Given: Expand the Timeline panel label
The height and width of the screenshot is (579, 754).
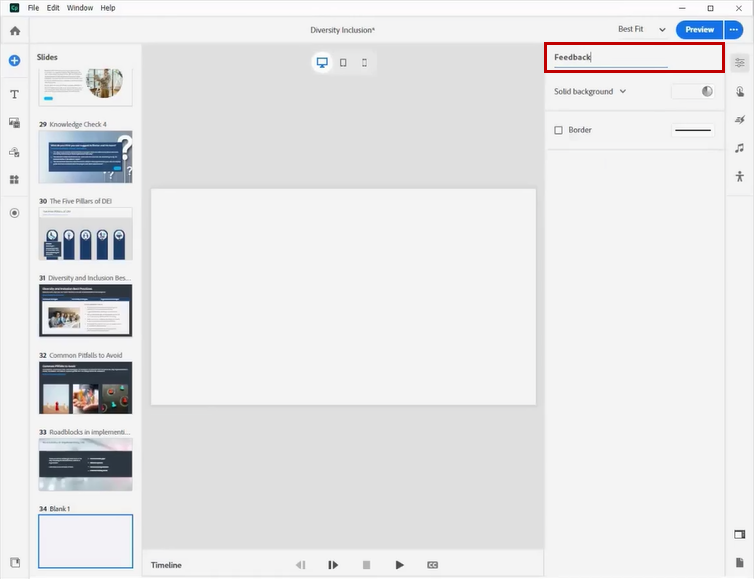Looking at the screenshot, I should coord(166,565).
